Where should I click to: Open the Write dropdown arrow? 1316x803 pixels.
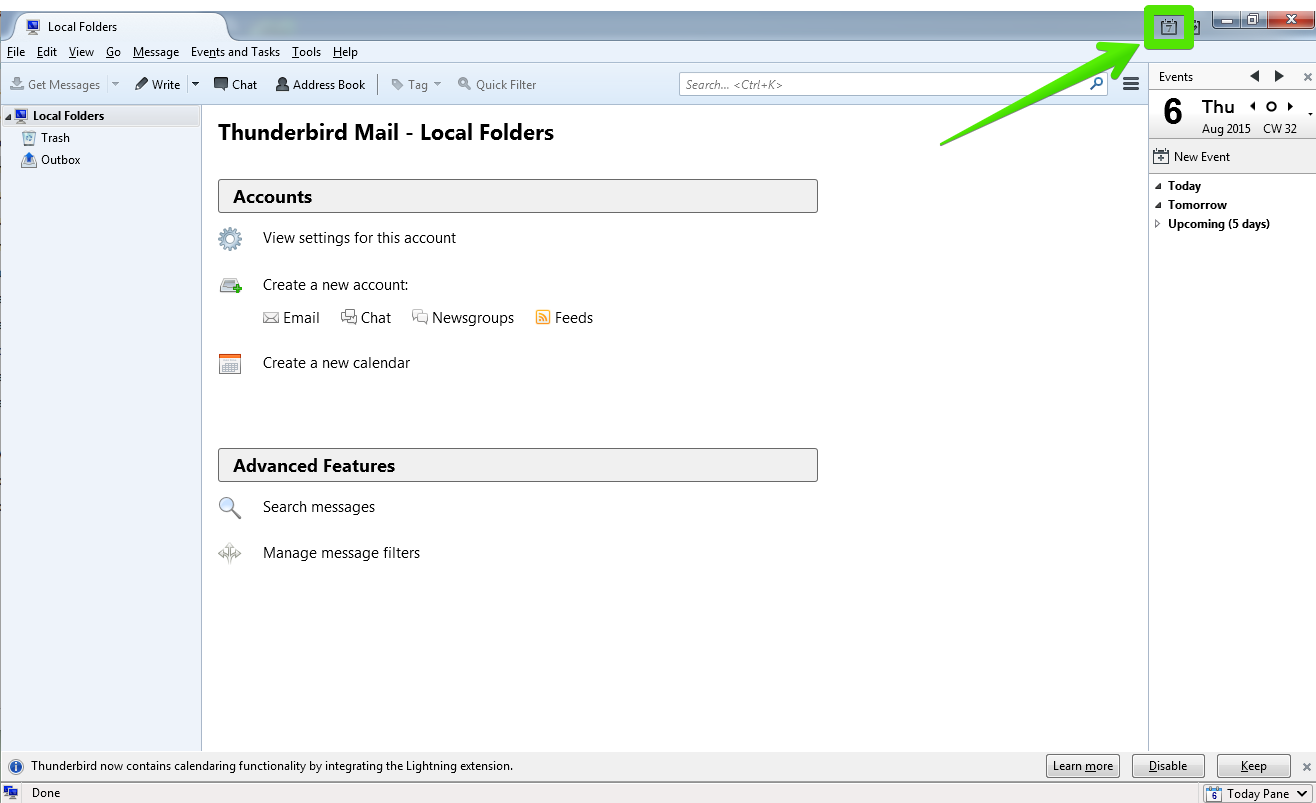point(196,85)
